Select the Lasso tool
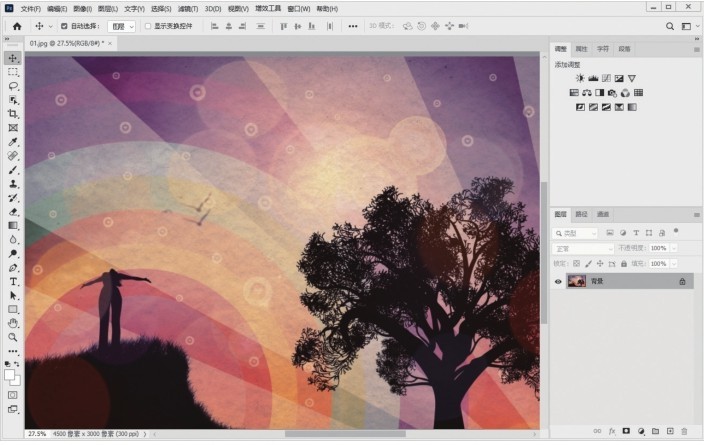The height and width of the screenshot is (445, 704). pos(13,86)
